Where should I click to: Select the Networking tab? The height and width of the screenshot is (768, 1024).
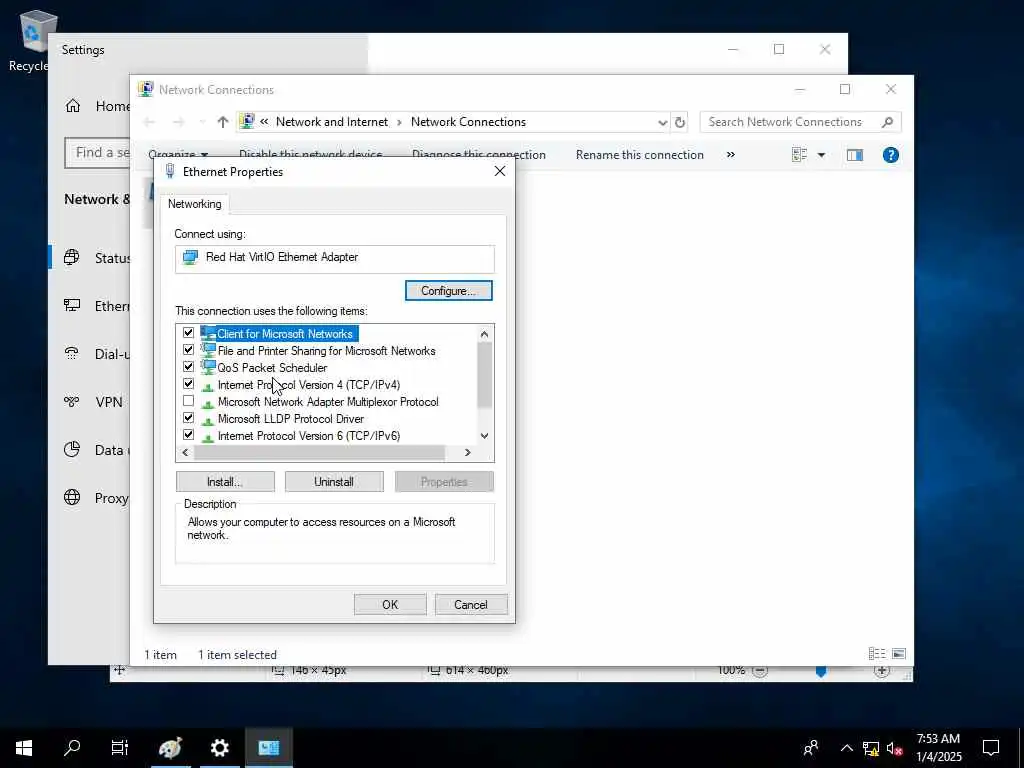[x=195, y=204]
